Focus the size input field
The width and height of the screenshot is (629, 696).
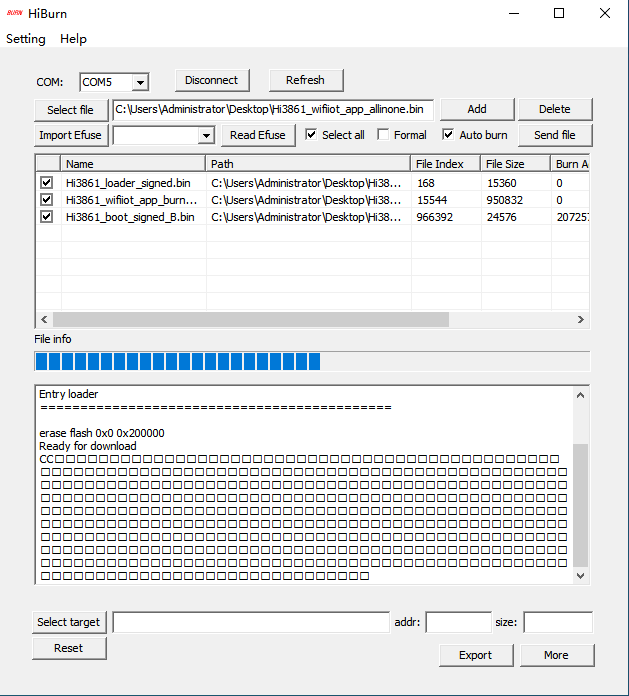[x=558, y=622]
